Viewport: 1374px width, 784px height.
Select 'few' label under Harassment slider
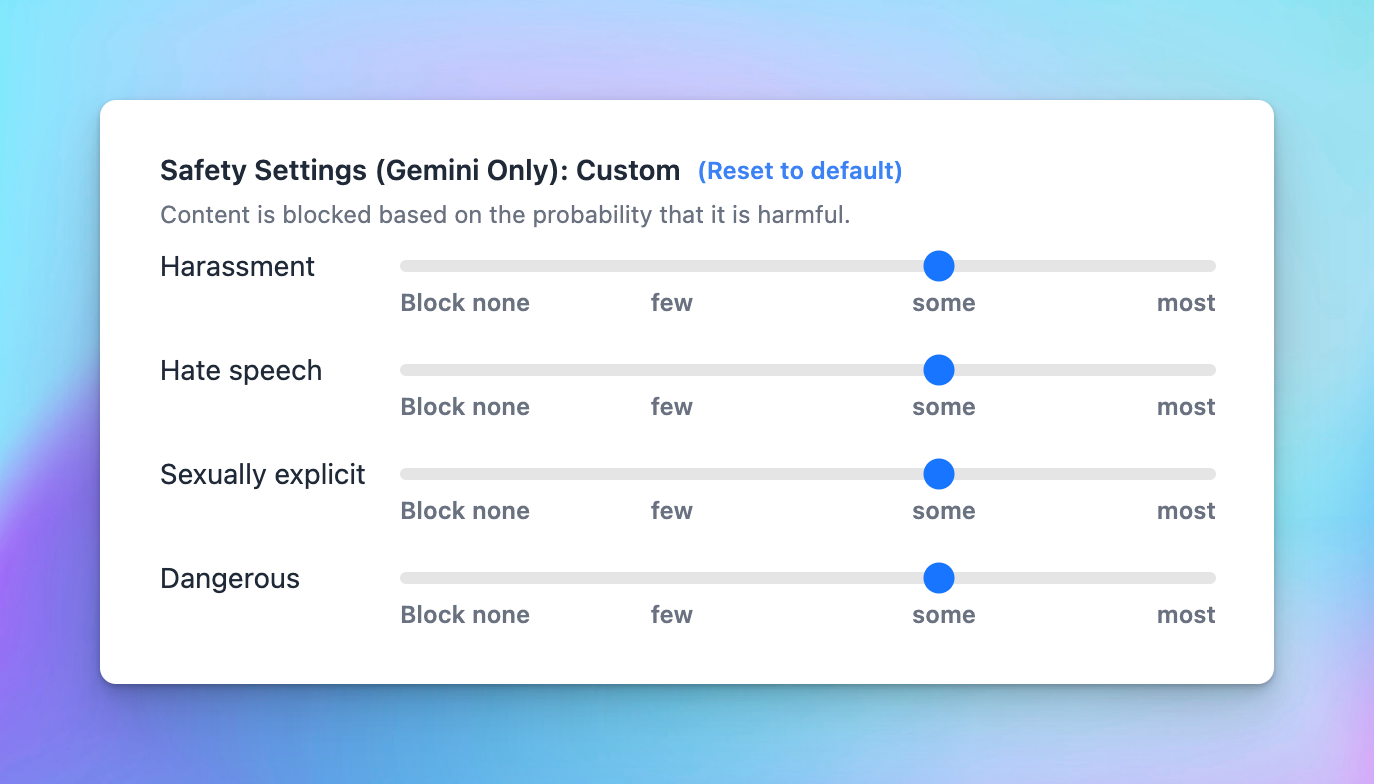[x=672, y=303]
